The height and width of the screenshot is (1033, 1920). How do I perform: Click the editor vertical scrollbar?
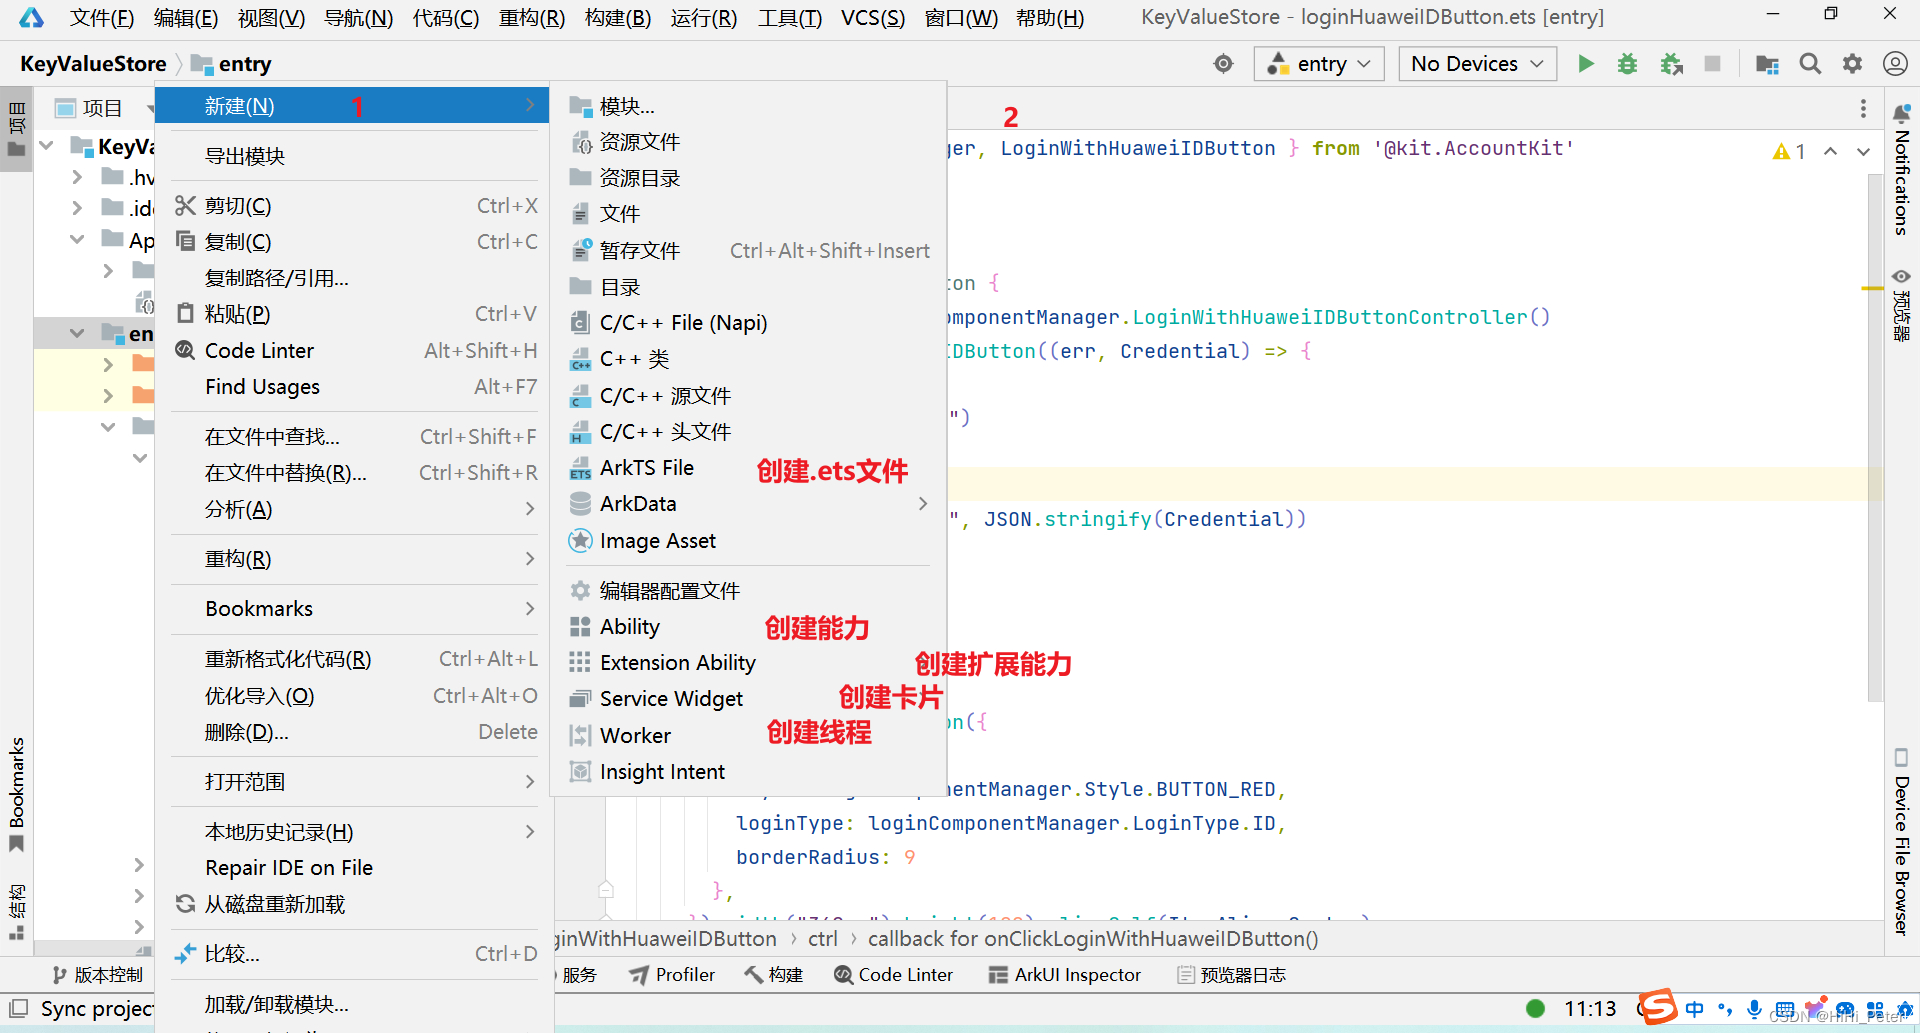[1874, 438]
